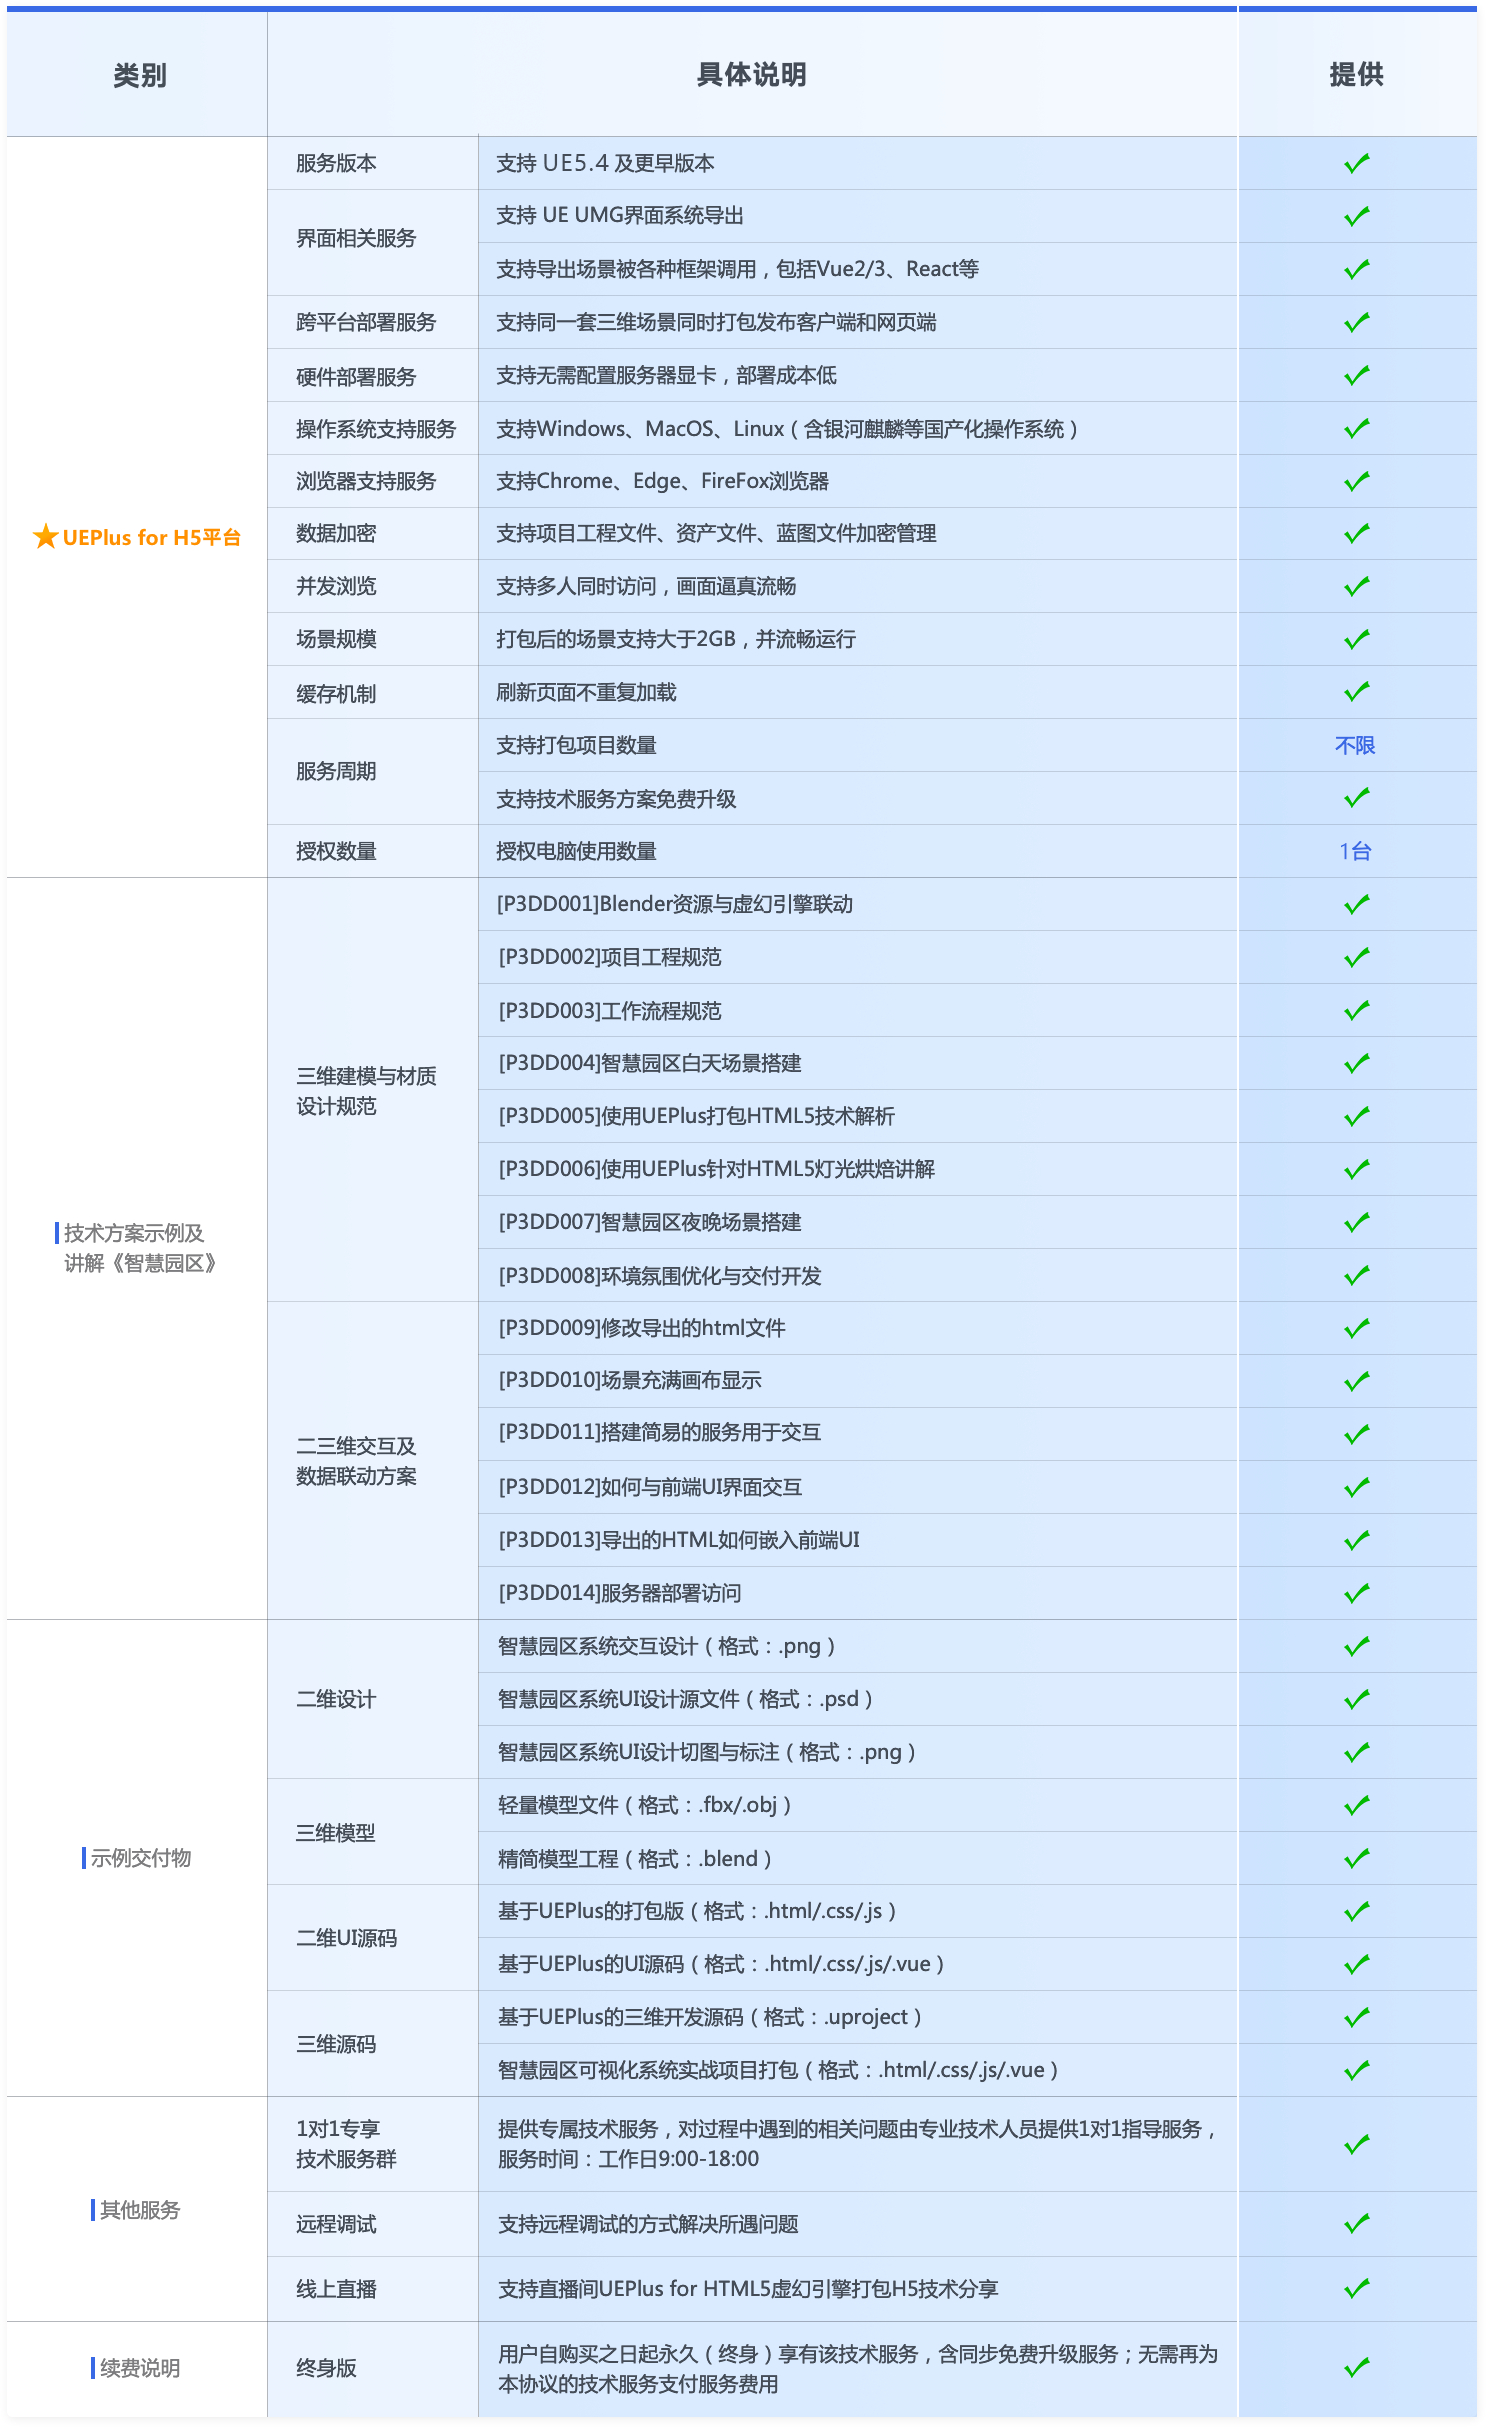Click the checkmark in the 场景规模 row

pyautogui.click(x=1356, y=639)
